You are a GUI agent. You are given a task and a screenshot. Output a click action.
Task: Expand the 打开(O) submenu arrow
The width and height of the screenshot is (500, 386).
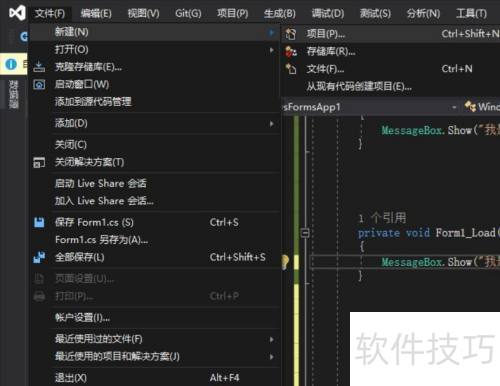click(272, 50)
